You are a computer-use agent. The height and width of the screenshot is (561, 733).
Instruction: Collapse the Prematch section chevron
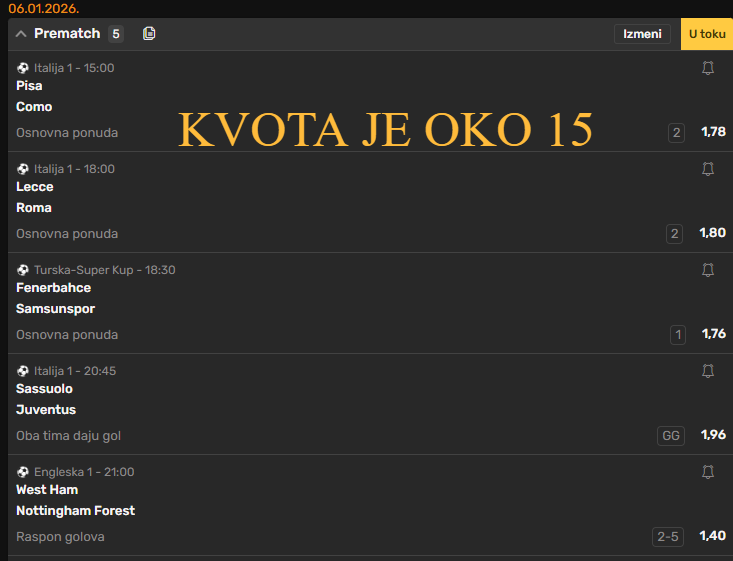21,34
